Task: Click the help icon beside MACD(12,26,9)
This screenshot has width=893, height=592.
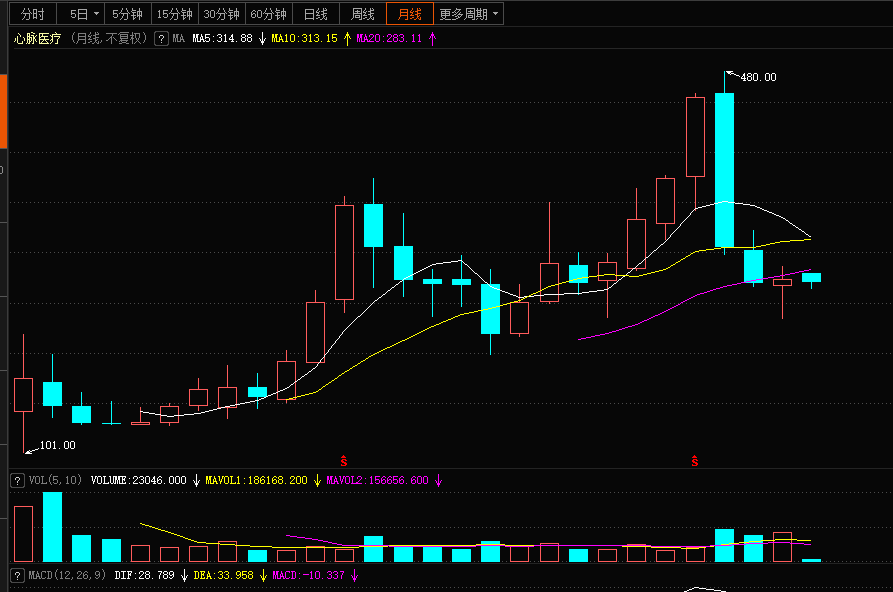Action: coord(16,576)
